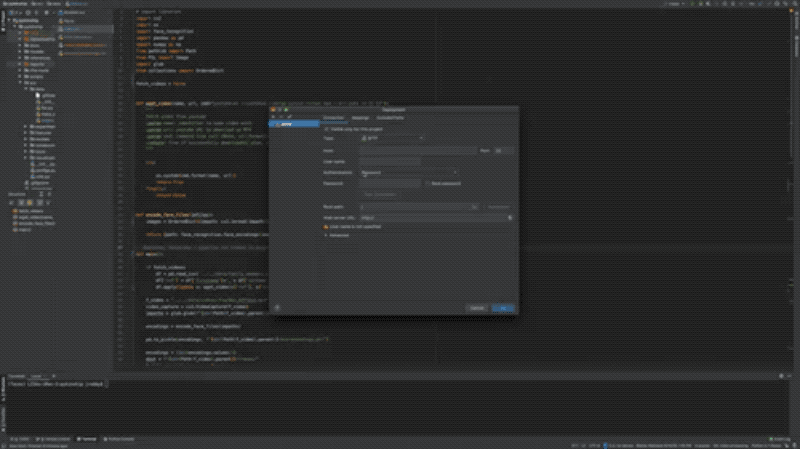
Task: Open the Type dropdown showing SFTP
Action: (x=392, y=138)
